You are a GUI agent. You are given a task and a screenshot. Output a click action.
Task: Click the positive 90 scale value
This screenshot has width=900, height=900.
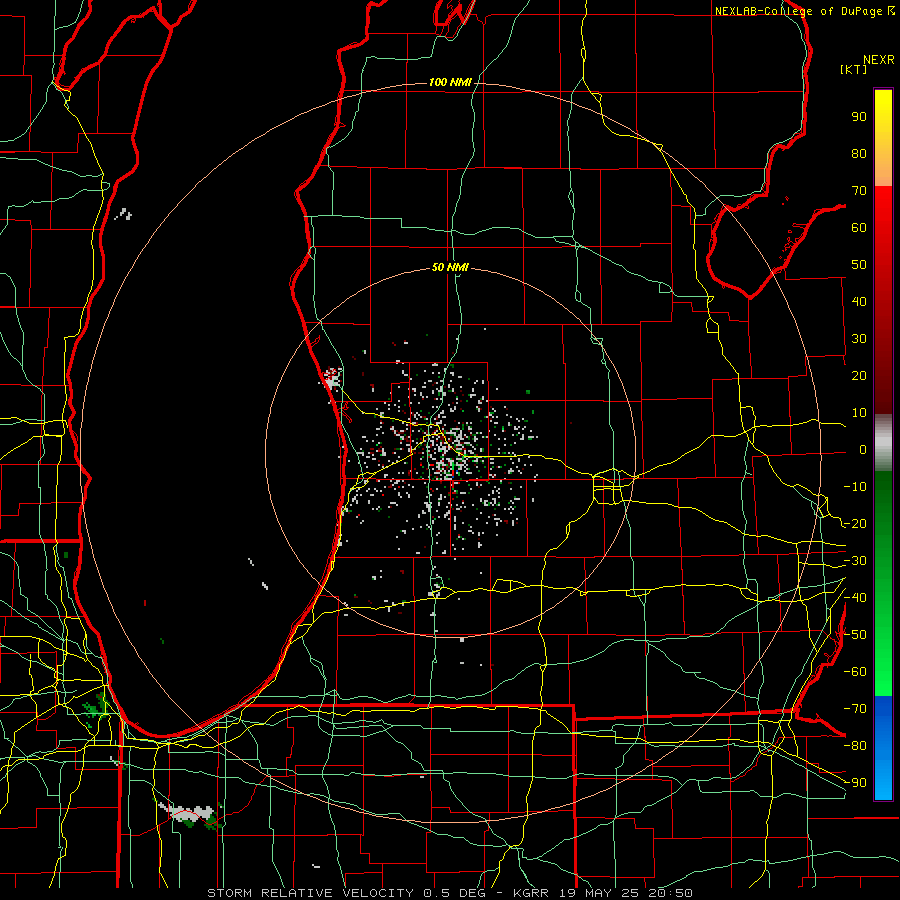pos(859,117)
